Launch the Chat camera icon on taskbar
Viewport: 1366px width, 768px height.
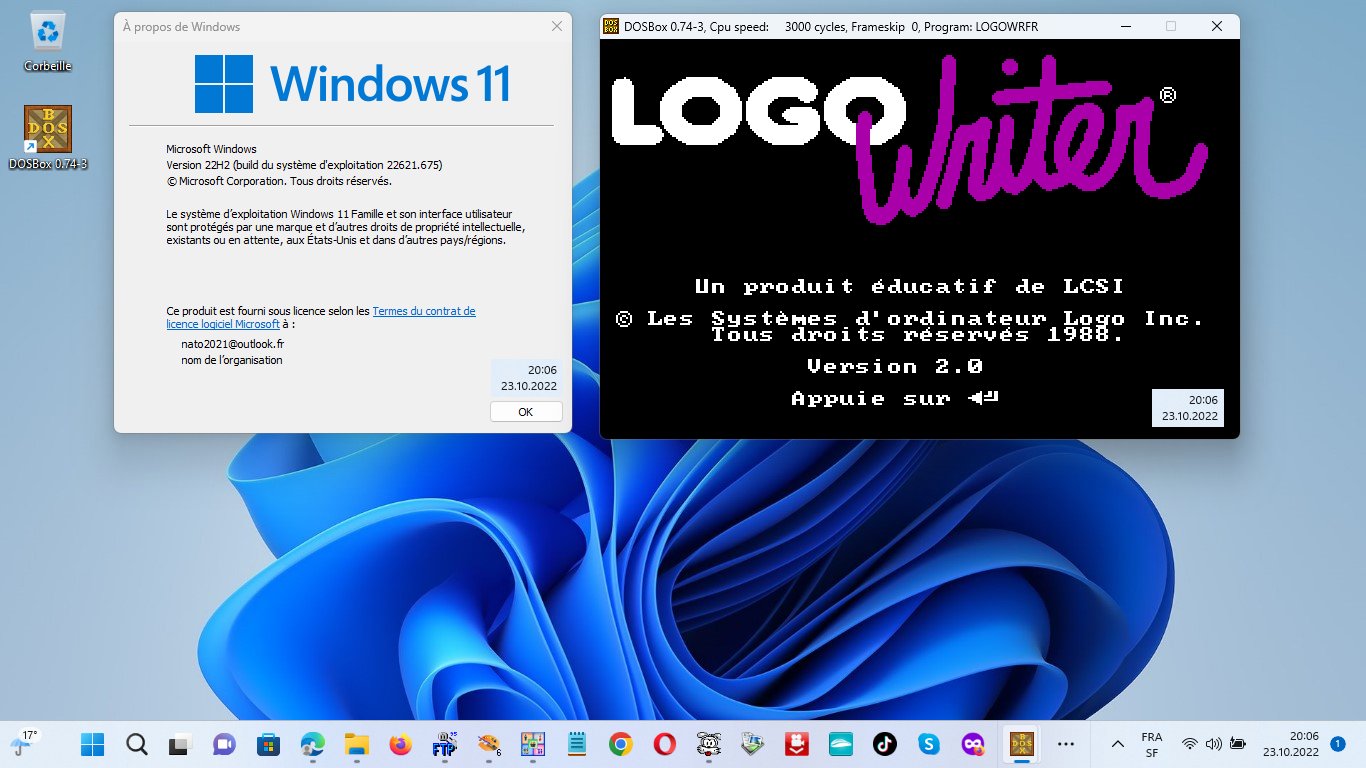[224, 744]
